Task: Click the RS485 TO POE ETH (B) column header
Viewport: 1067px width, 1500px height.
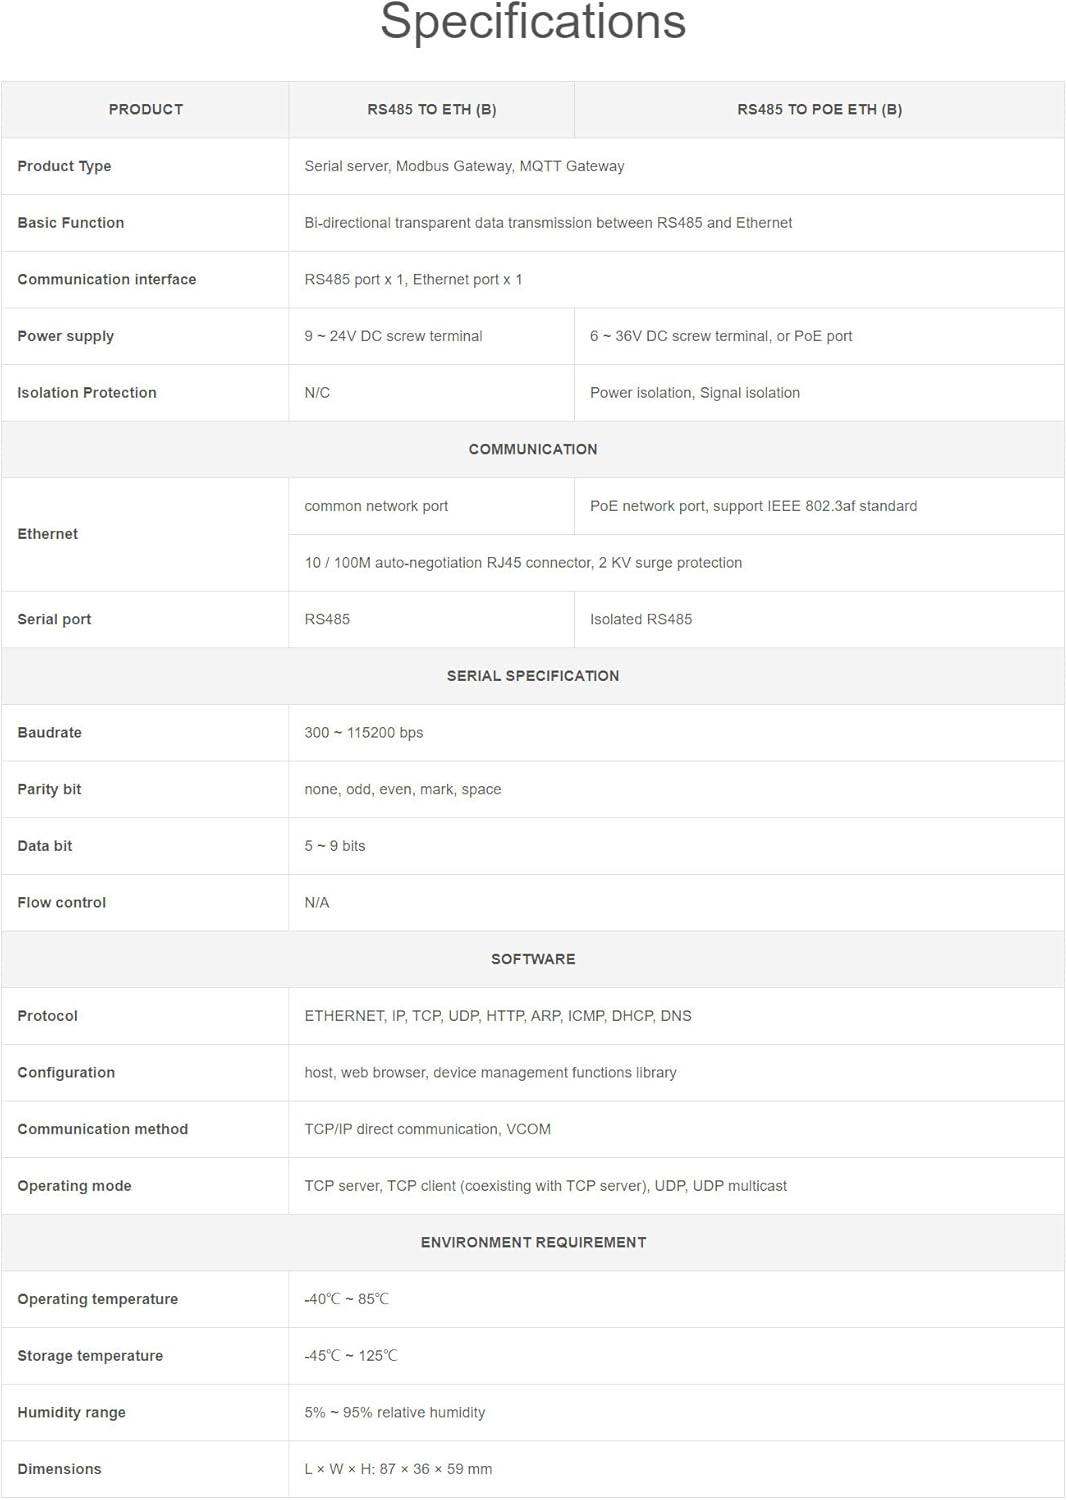Action: coord(819,109)
